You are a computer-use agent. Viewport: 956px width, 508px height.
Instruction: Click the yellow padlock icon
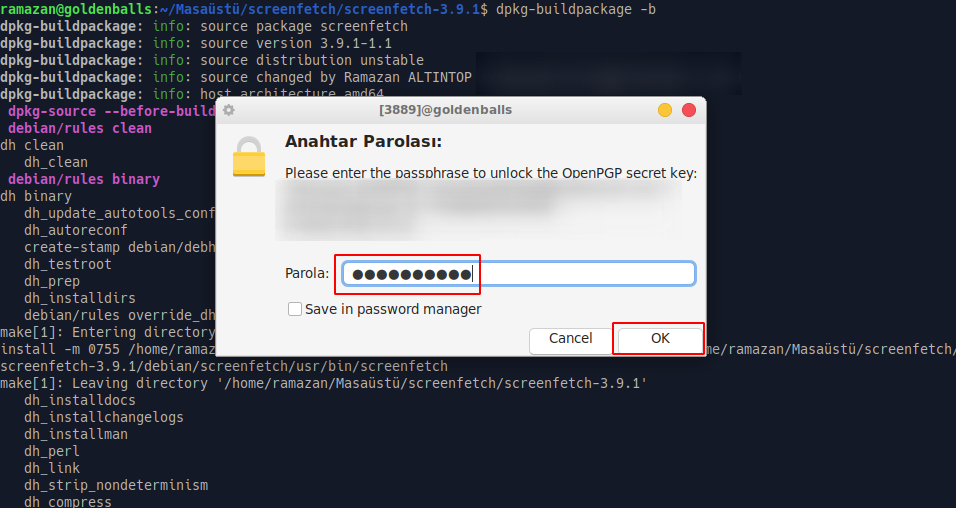249,156
